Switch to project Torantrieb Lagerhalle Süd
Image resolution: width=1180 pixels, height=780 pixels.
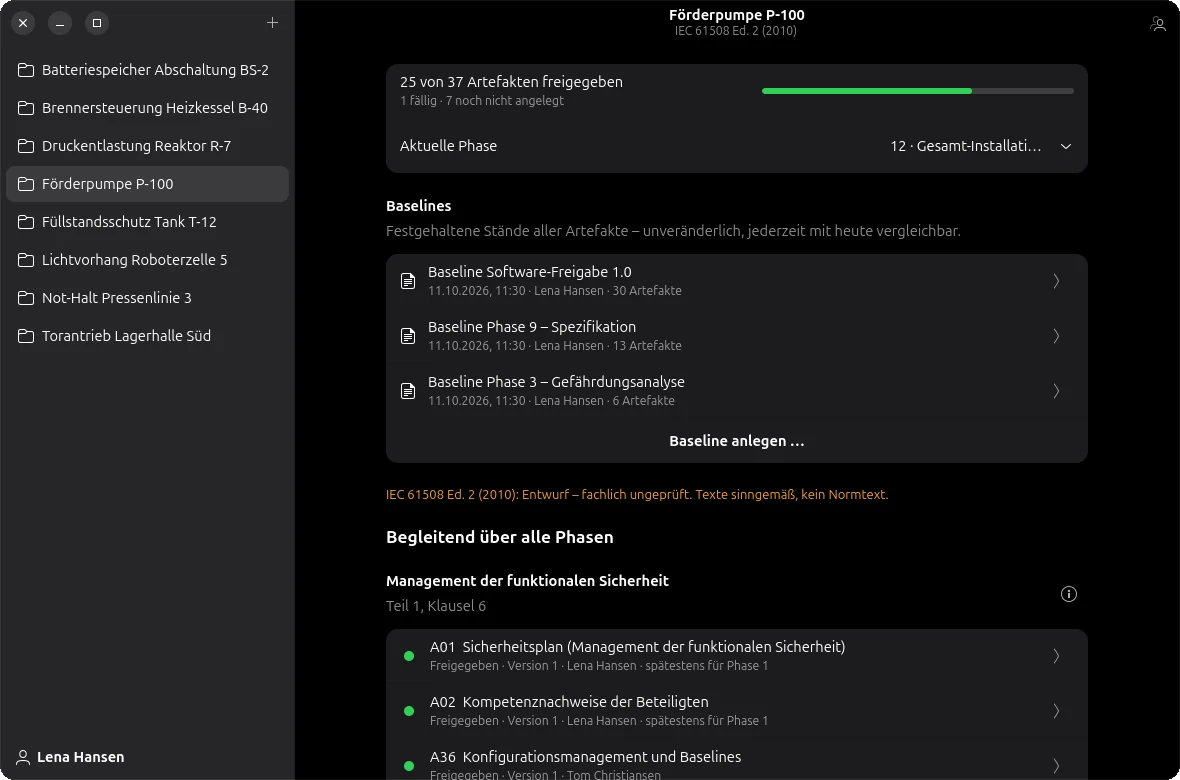(148, 336)
